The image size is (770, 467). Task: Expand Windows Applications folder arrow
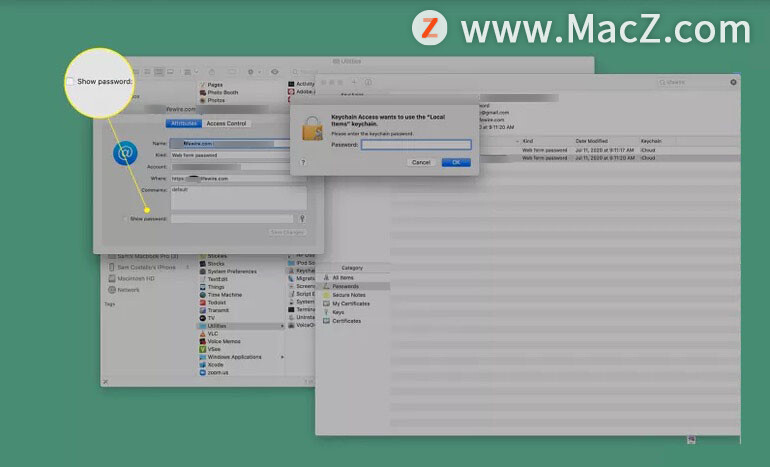(x=282, y=357)
